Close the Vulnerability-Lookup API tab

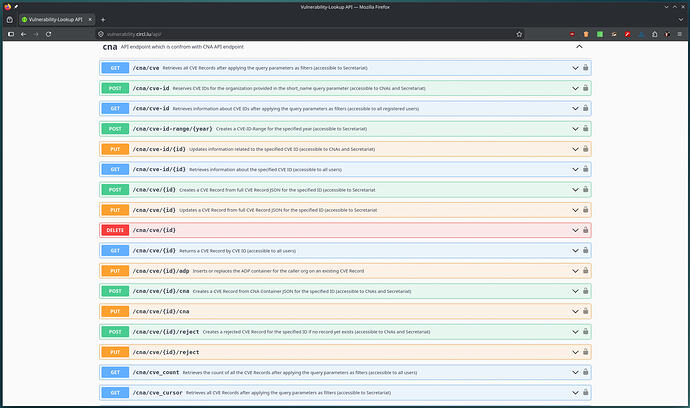pyautogui.click(x=90, y=19)
